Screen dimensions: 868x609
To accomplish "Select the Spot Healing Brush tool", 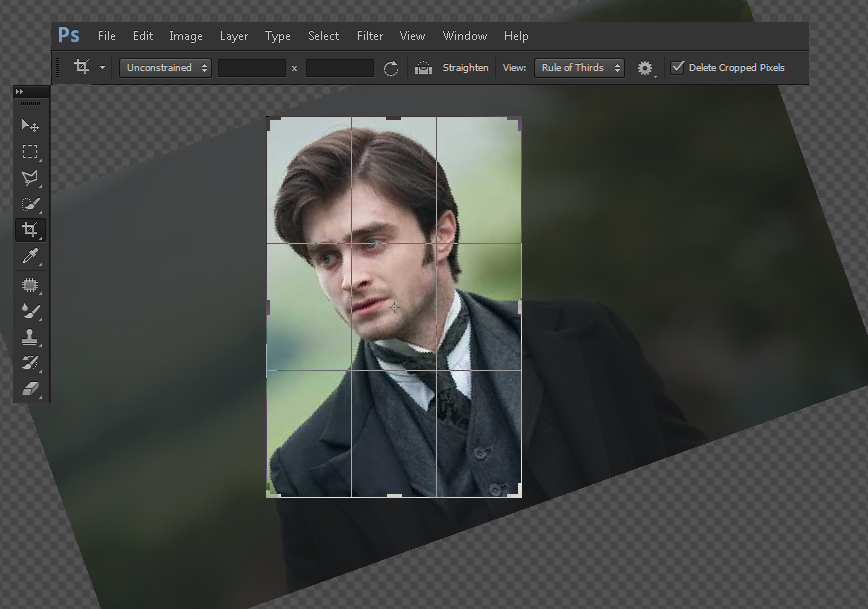I will click(x=30, y=285).
